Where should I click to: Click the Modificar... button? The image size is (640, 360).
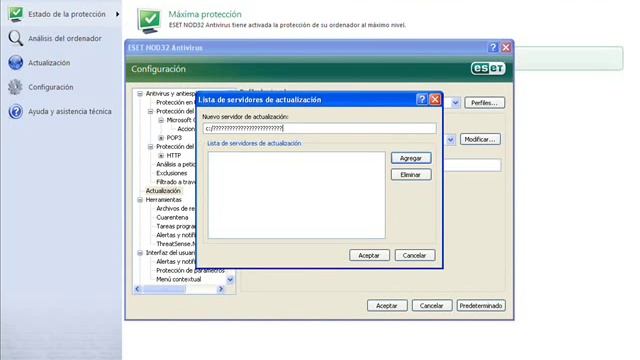coord(480,139)
